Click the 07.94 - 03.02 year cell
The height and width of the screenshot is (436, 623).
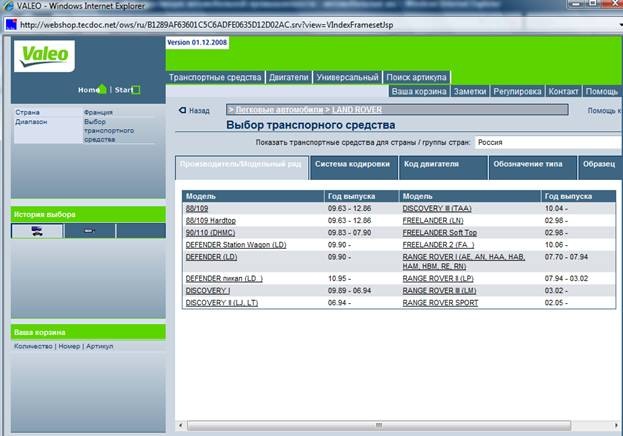pyautogui.click(x=566, y=279)
